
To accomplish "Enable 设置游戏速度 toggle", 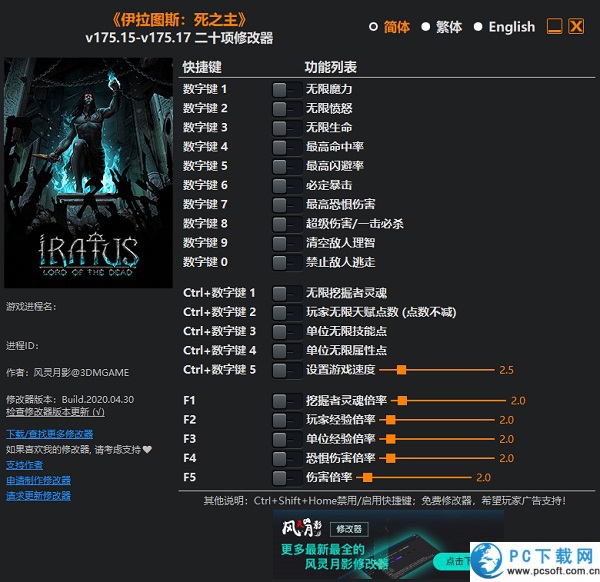I will pyautogui.click(x=287, y=371).
